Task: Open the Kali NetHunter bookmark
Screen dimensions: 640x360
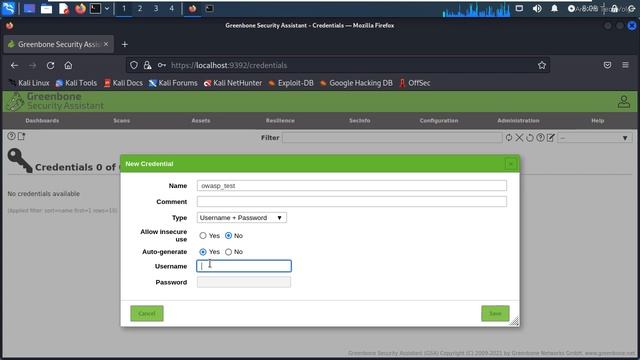Action: tap(233, 83)
